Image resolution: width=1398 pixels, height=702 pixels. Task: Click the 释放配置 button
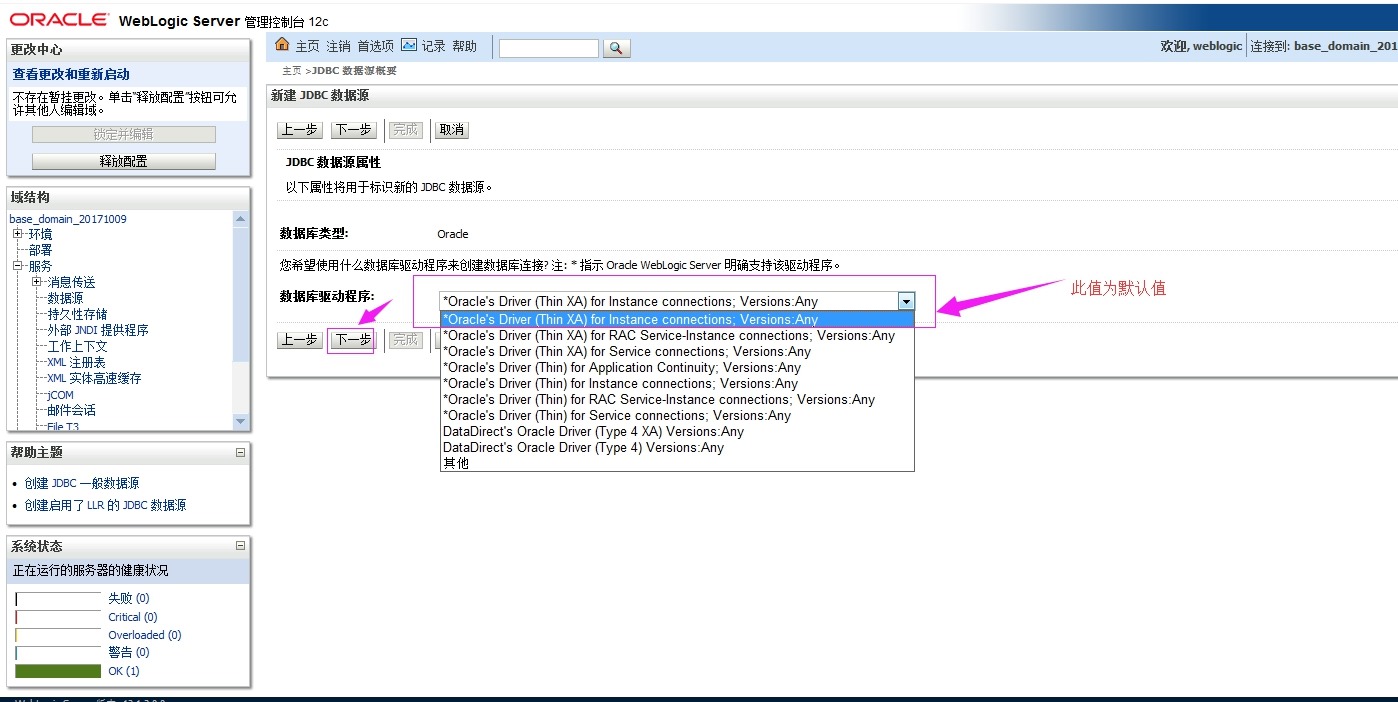(x=124, y=161)
